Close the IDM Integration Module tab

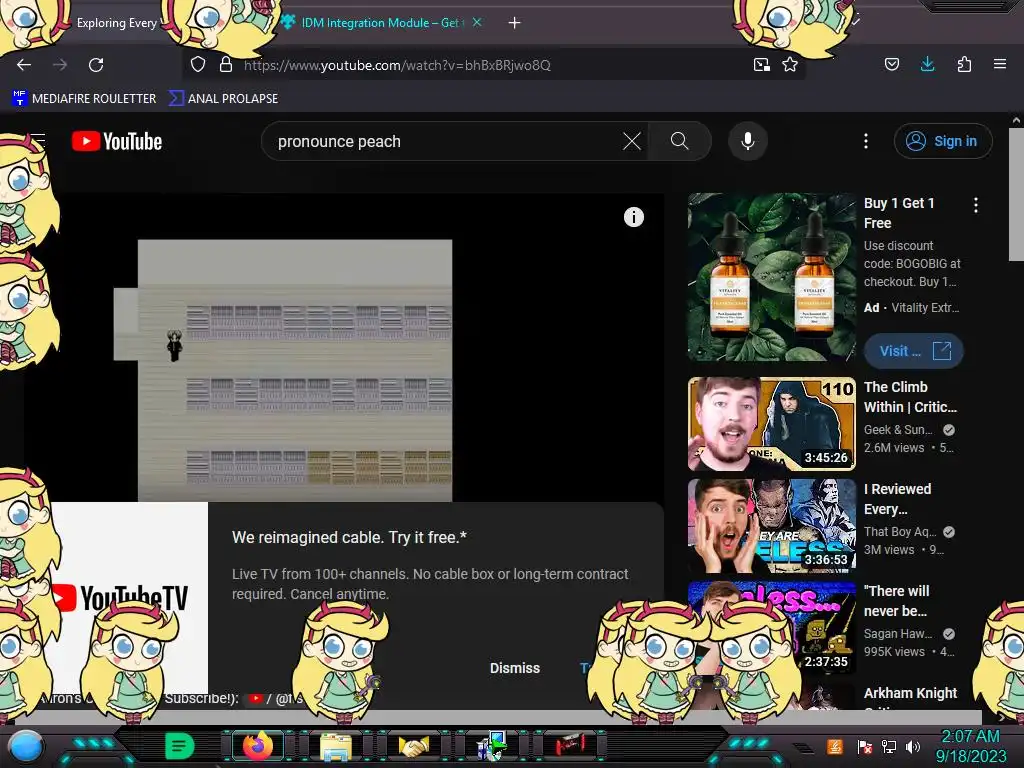click(x=477, y=22)
